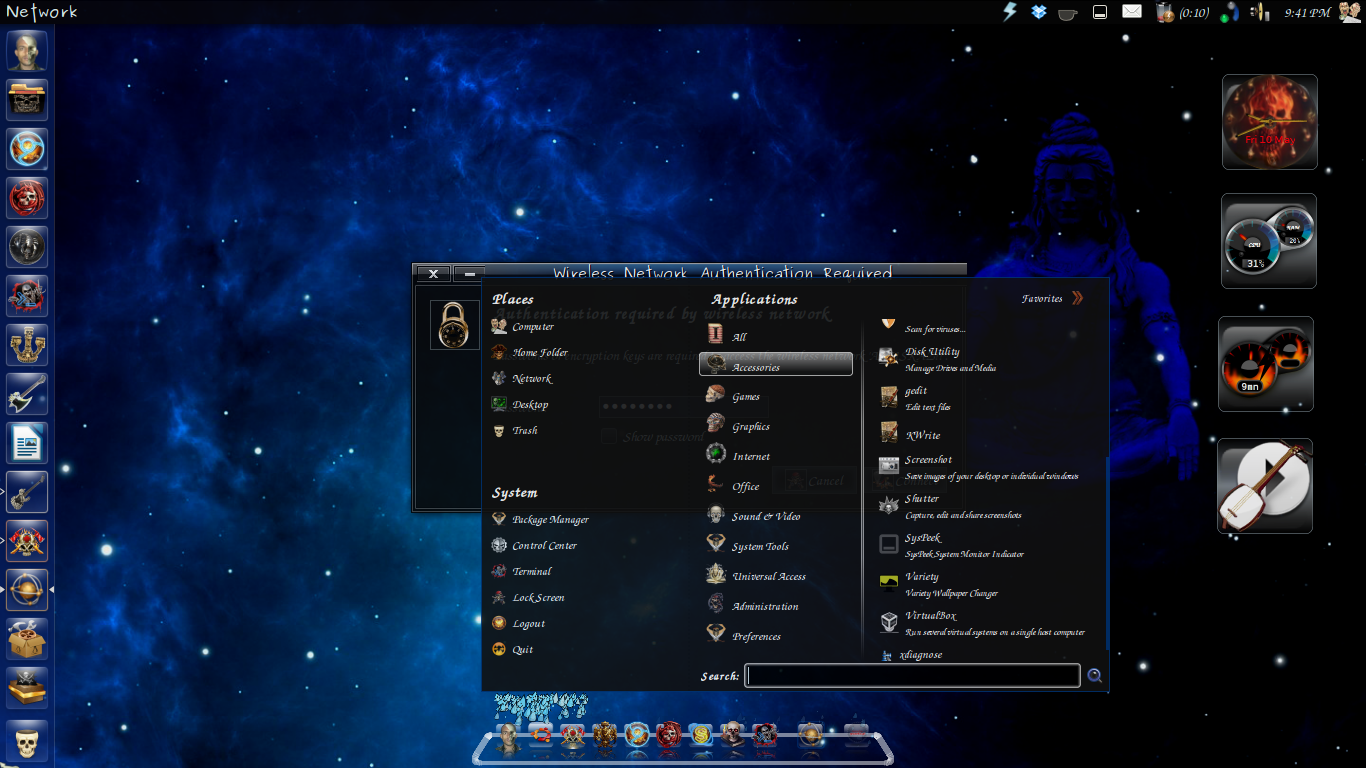Click the lightning bolt tray icon
The width and height of the screenshot is (1366, 768).
(x=1010, y=11)
